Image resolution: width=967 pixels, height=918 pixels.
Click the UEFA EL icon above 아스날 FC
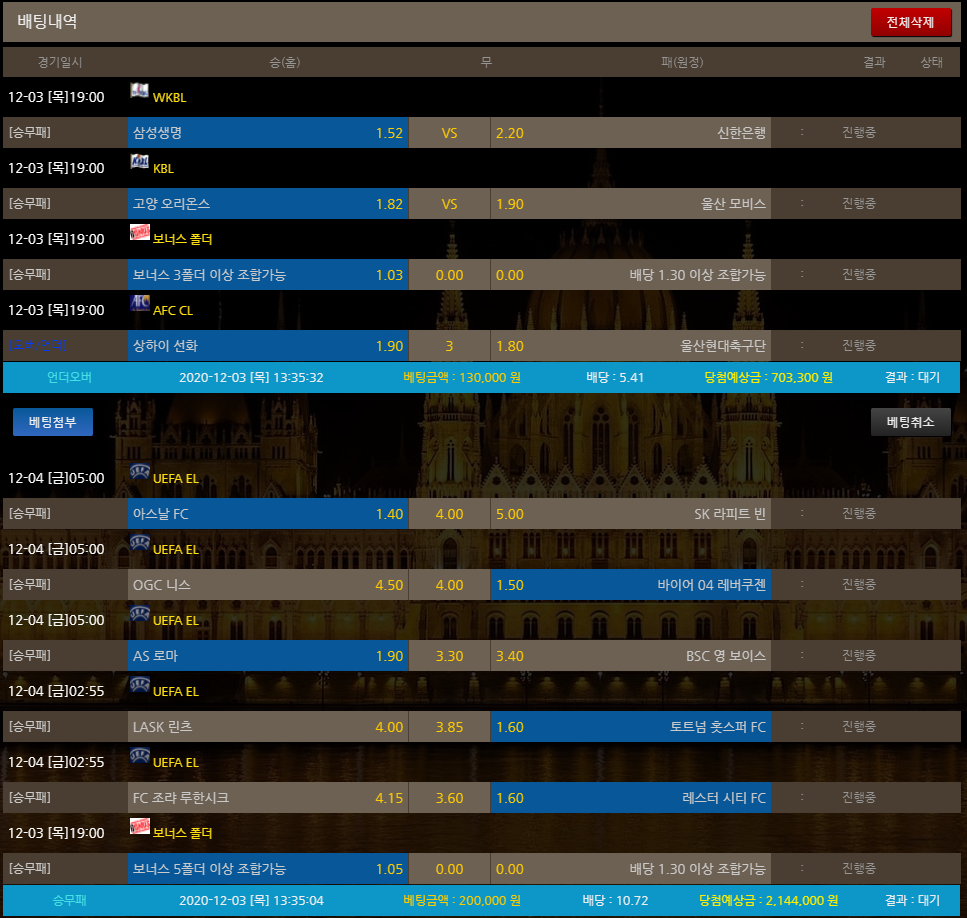(x=140, y=472)
